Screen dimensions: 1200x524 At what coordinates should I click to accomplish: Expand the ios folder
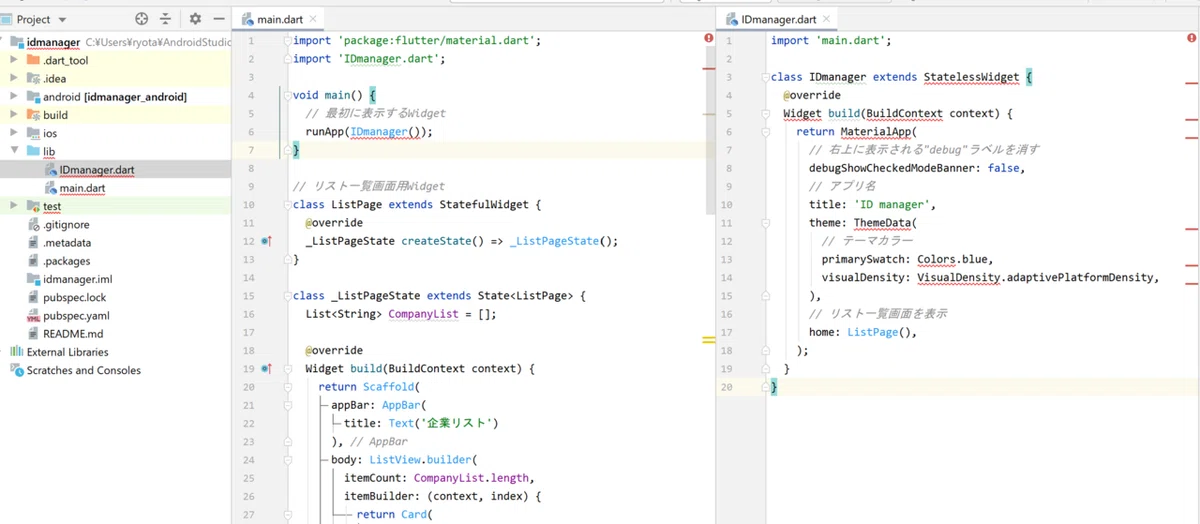coord(13,133)
